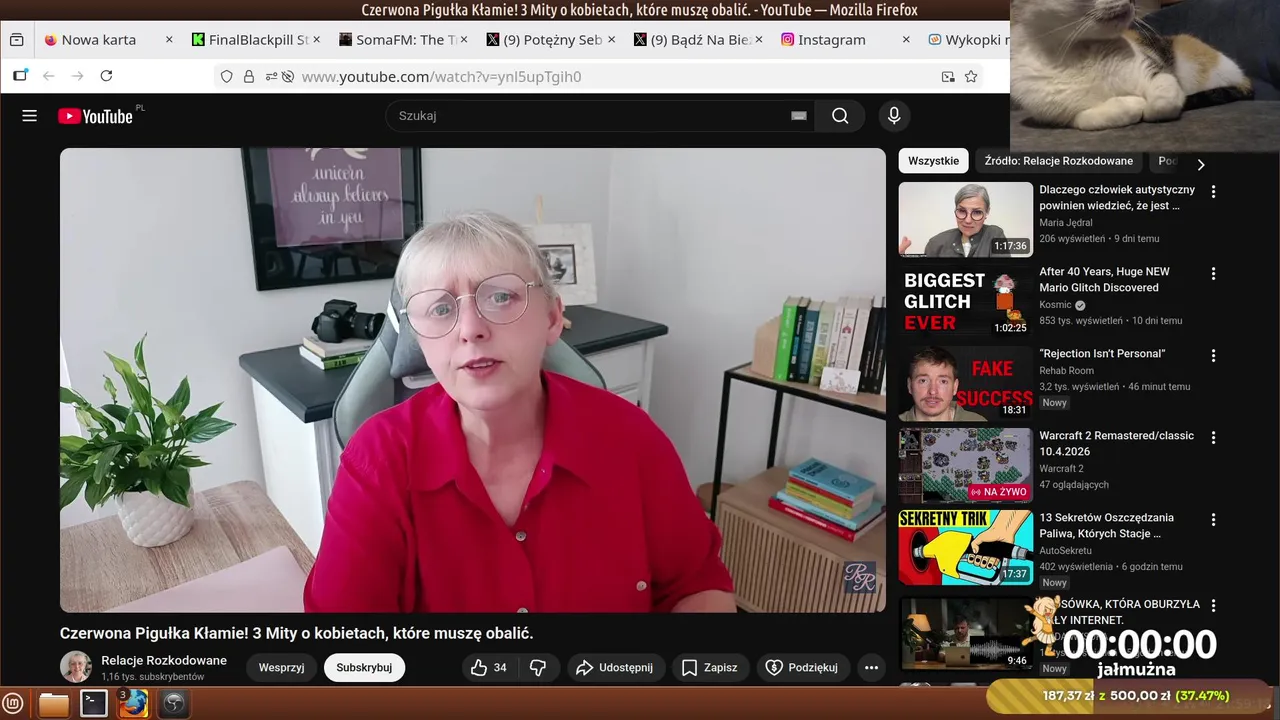Select the Źródło: Relacje Rozkodowane chip
Image resolution: width=1280 pixels, height=720 pixels.
coord(1059,161)
